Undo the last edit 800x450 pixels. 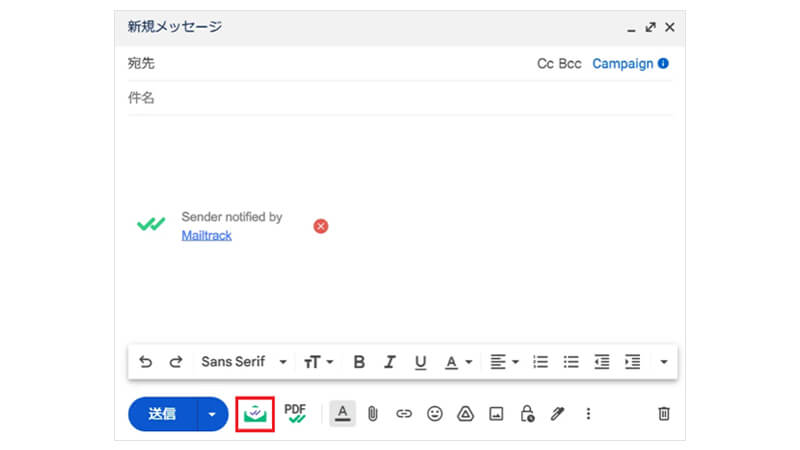pos(145,362)
